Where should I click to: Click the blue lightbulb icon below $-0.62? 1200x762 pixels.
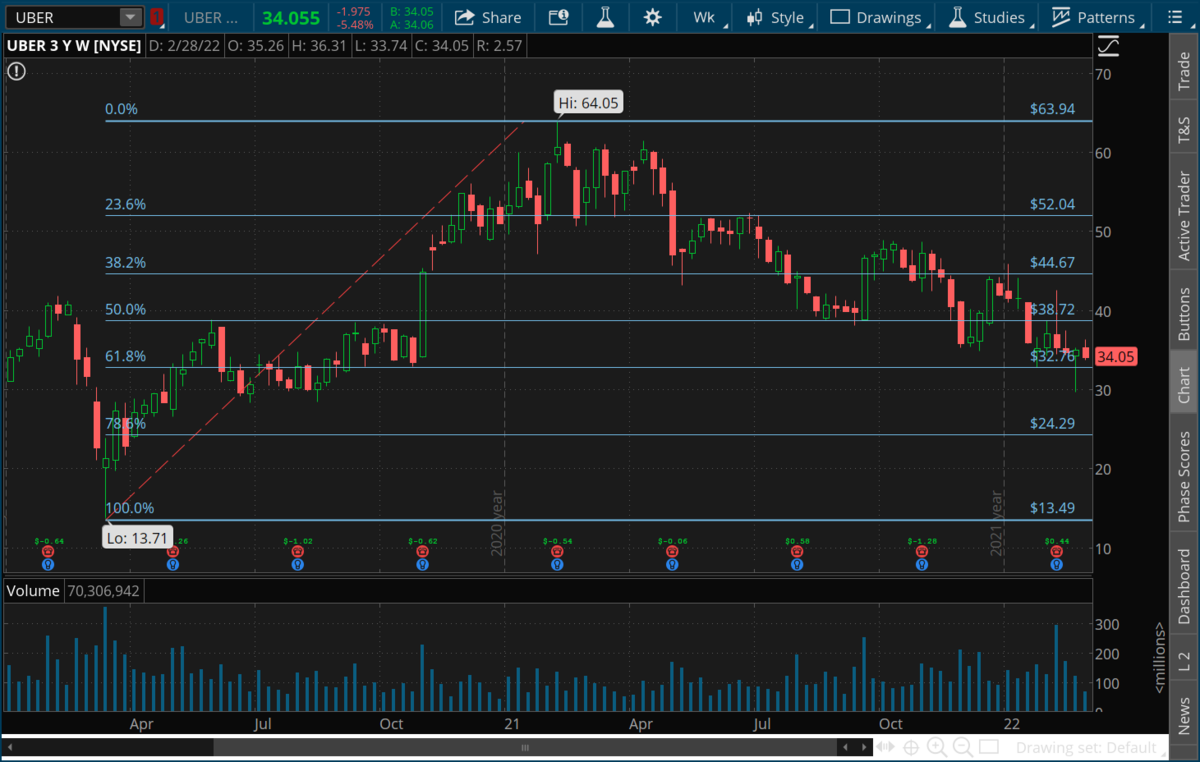[x=422, y=564]
